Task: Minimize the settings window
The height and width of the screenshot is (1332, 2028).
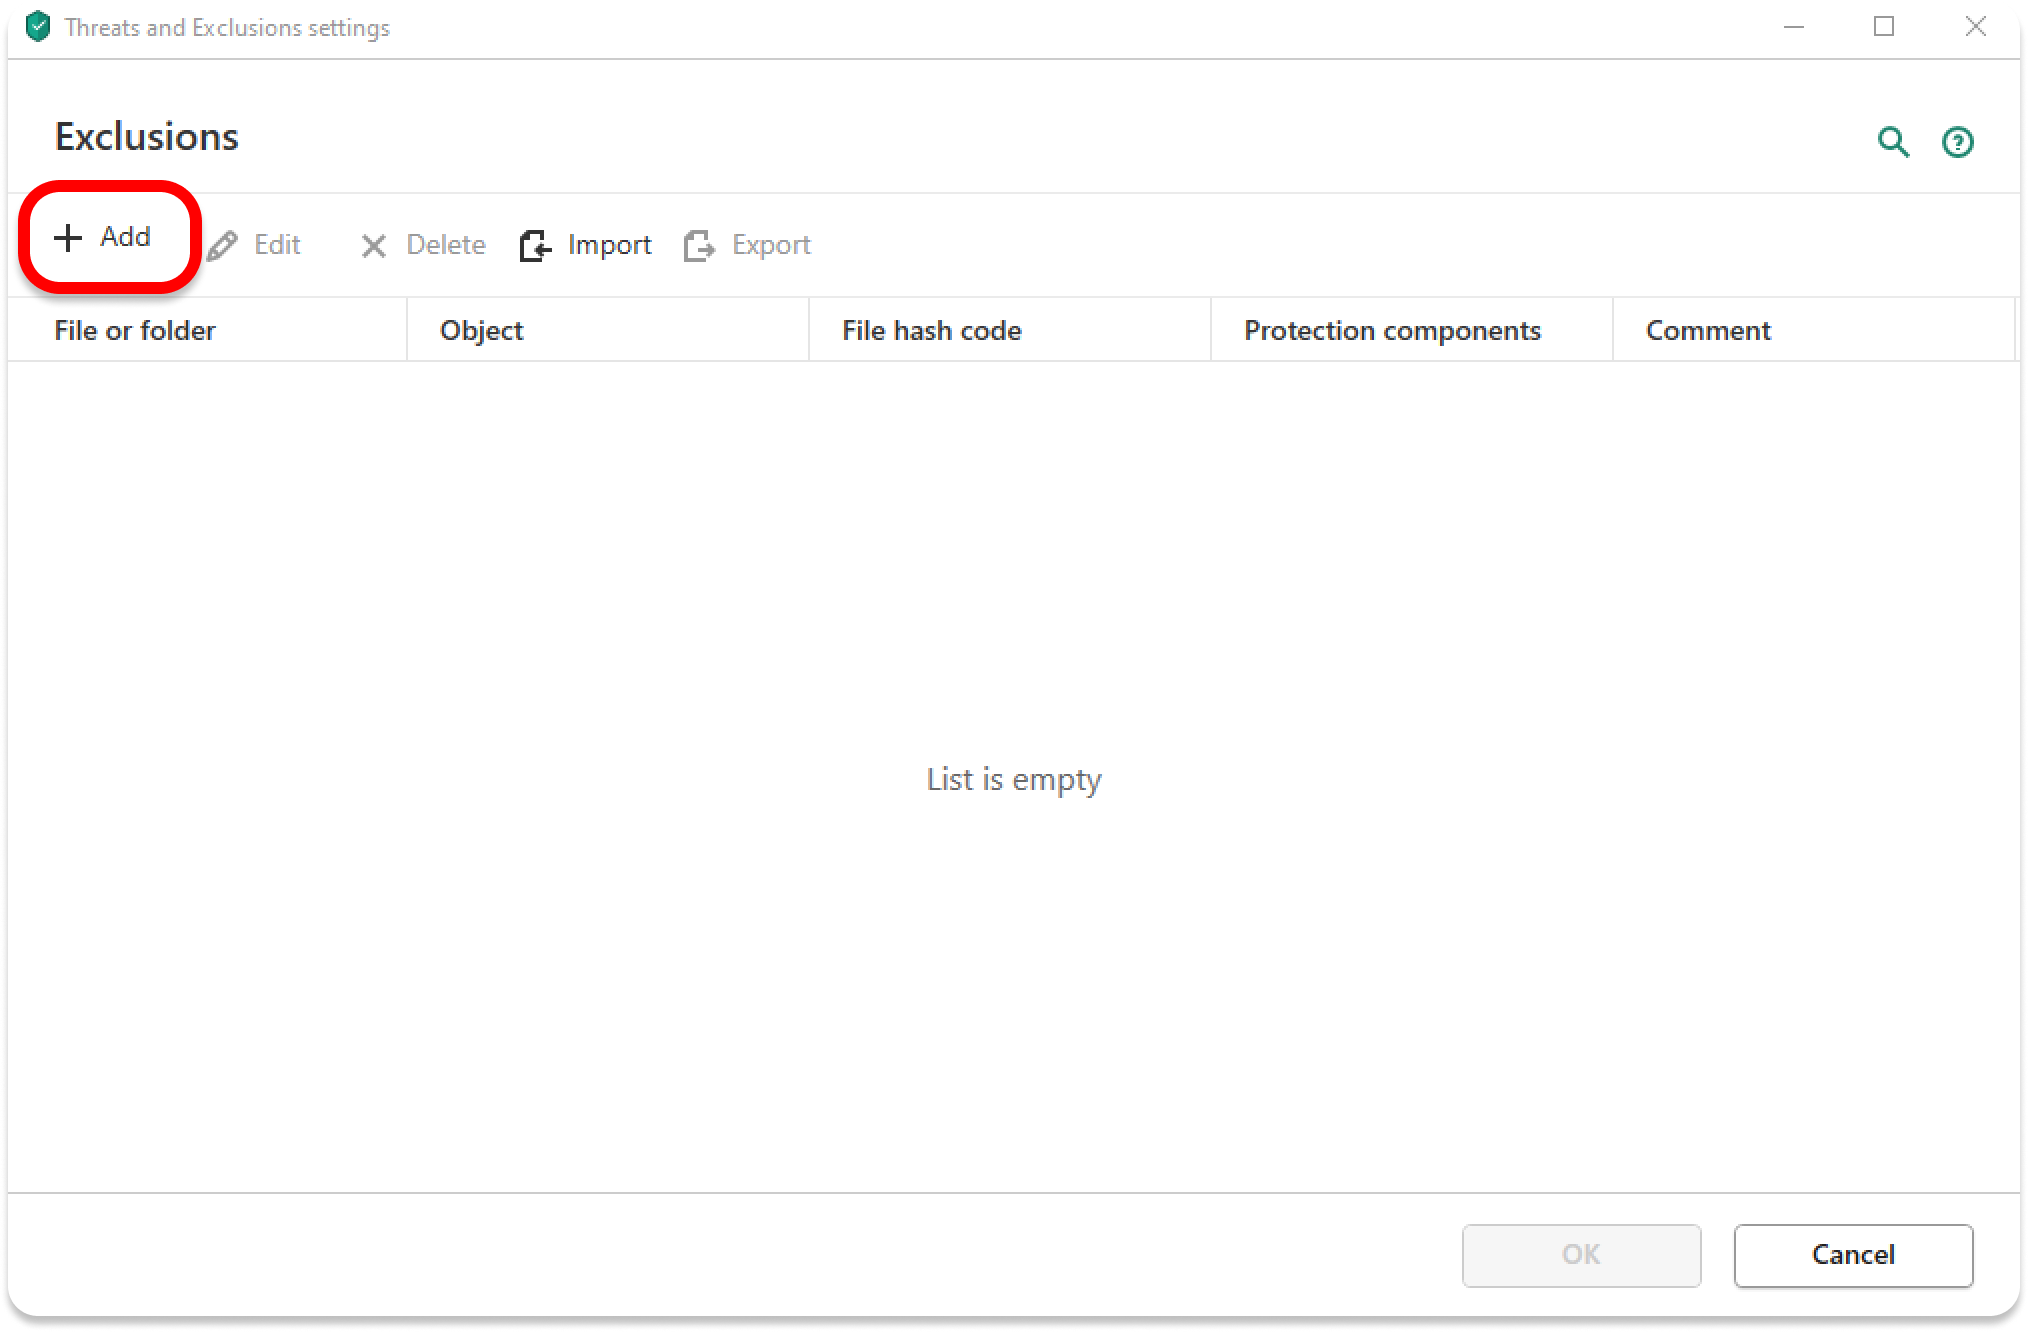Action: coord(1794,27)
